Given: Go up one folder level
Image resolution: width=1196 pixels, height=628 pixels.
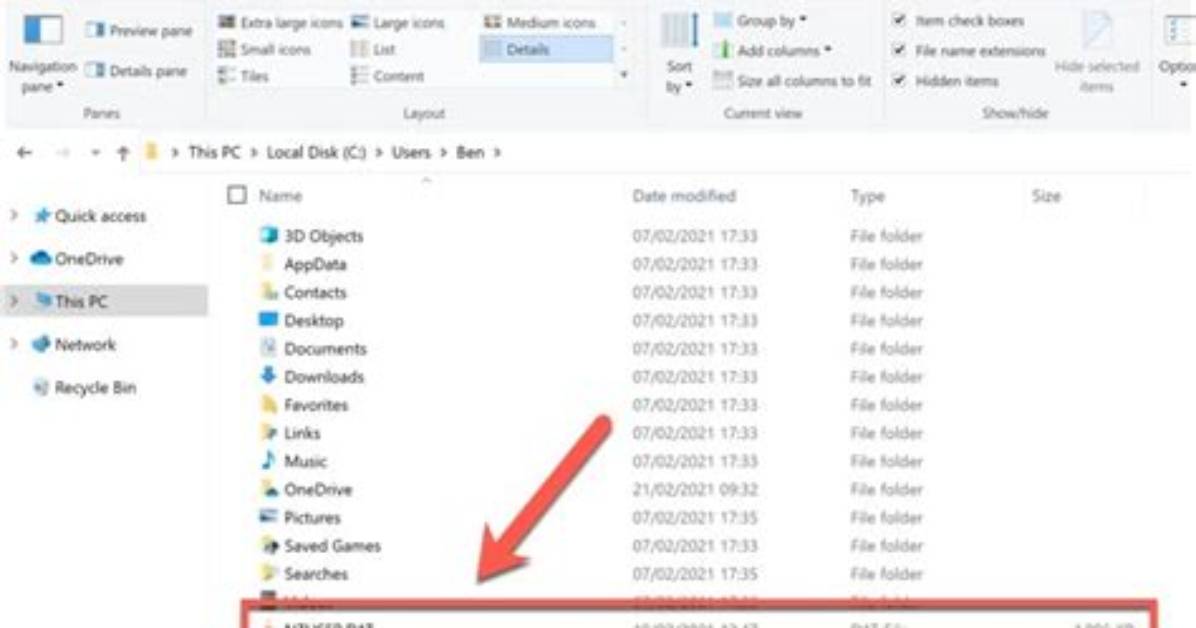Looking at the screenshot, I should point(123,153).
